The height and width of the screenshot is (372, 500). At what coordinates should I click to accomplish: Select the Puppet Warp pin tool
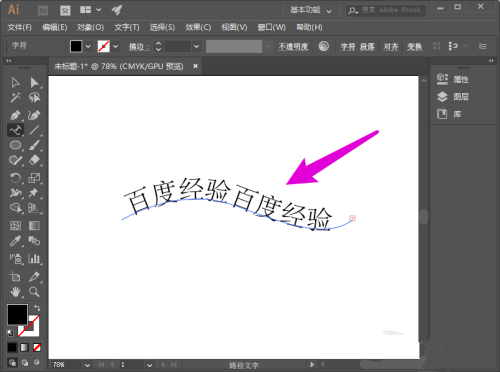[34, 193]
